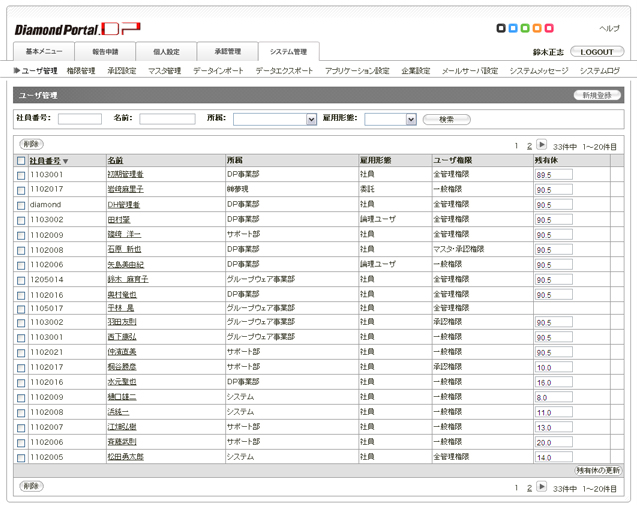This screenshot has width=637, height=505.
Task: Select the green theme color square
Action: (525, 28)
